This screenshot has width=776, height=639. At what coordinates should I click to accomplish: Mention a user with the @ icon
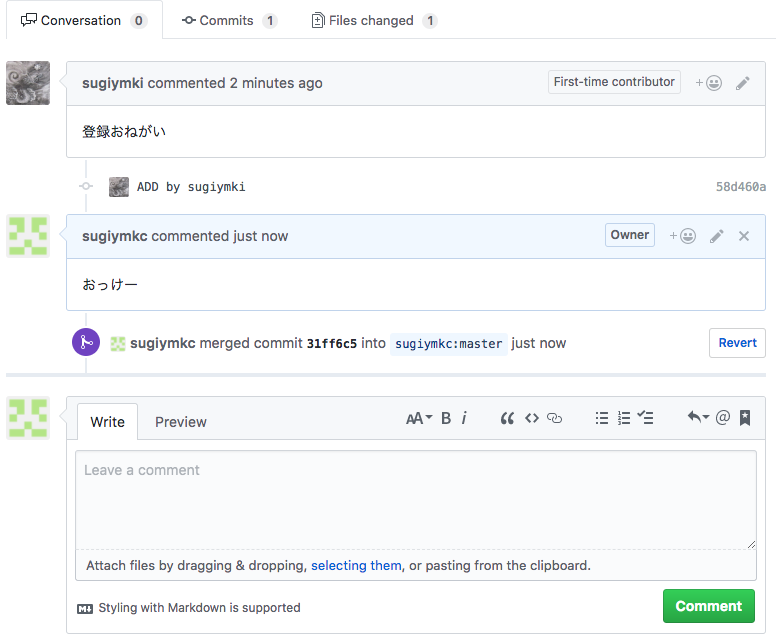click(x=723, y=418)
